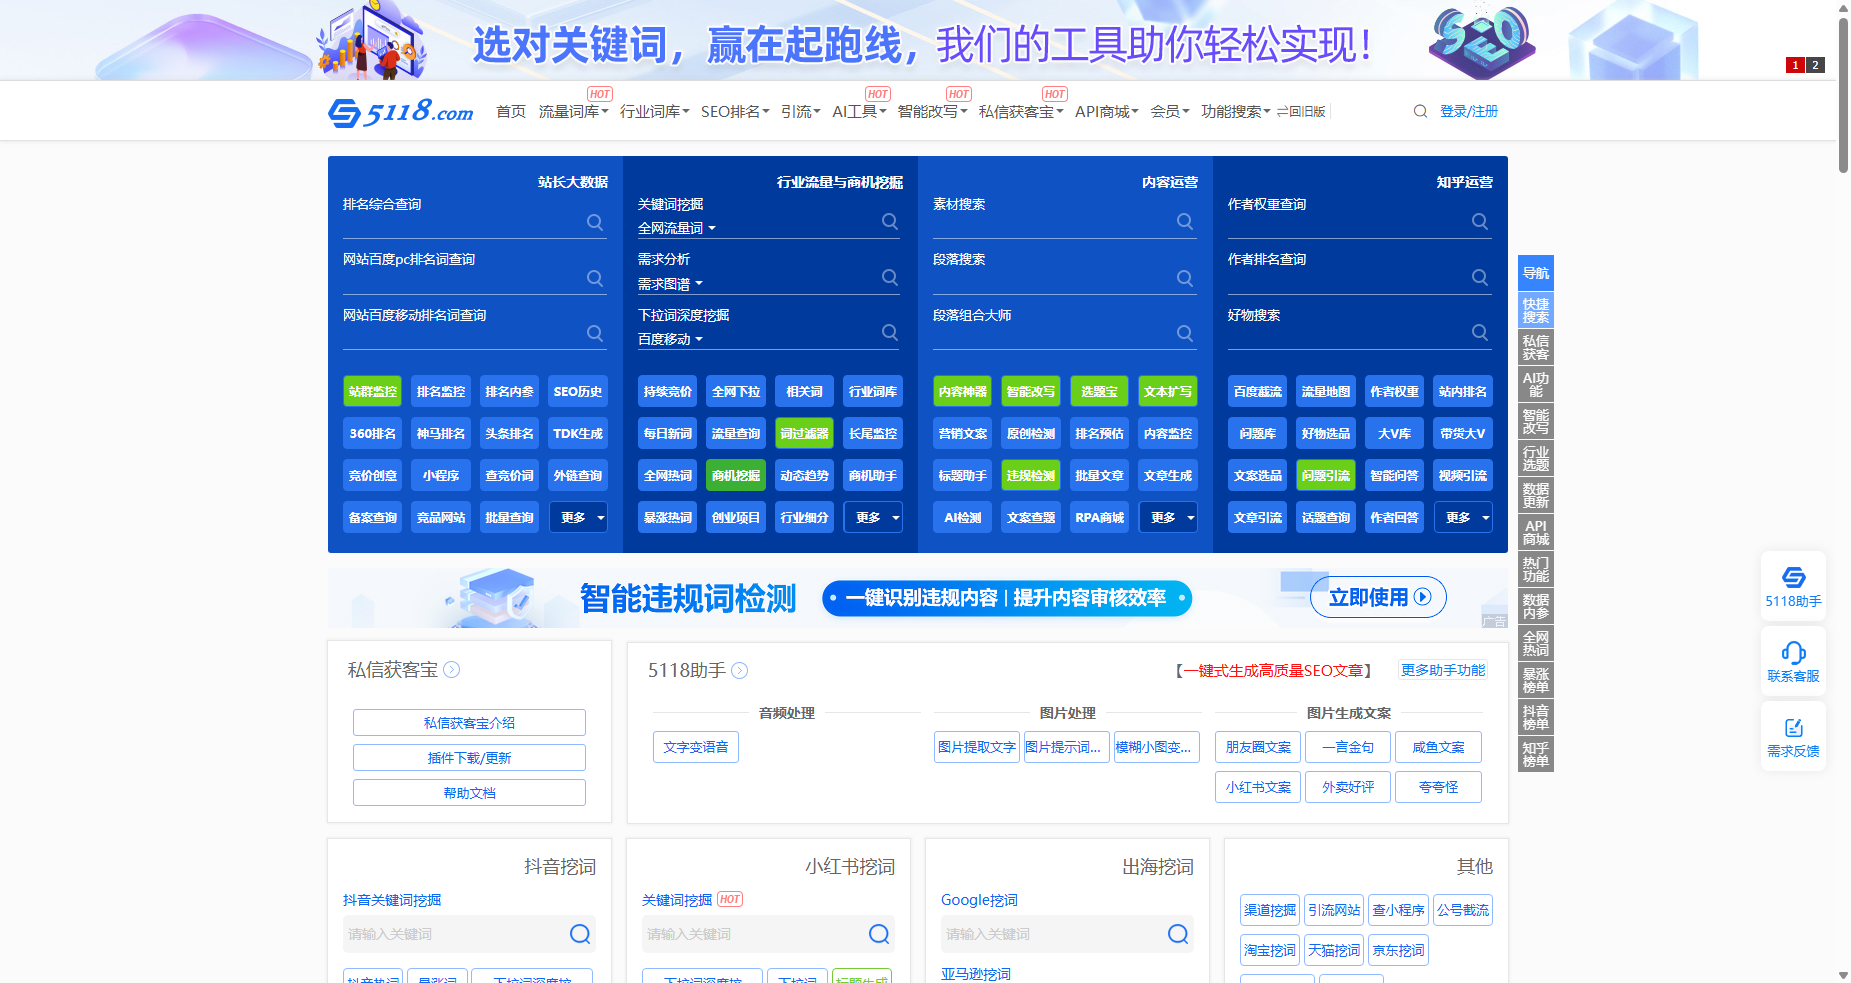Expand 更多 in 行业流量与商机挖掘 panel

[x=873, y=517]
